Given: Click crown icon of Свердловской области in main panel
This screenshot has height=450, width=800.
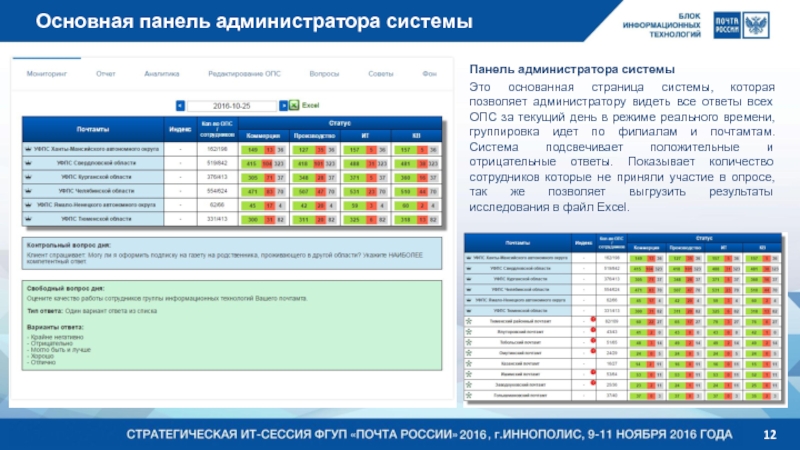Looking at the screenshot, I should click(28, 163).
